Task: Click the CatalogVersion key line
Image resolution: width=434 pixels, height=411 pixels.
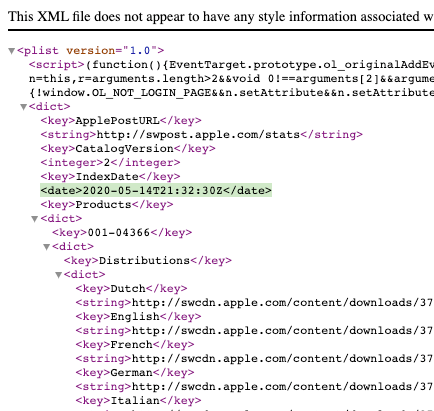Action: tap(128, 148)
